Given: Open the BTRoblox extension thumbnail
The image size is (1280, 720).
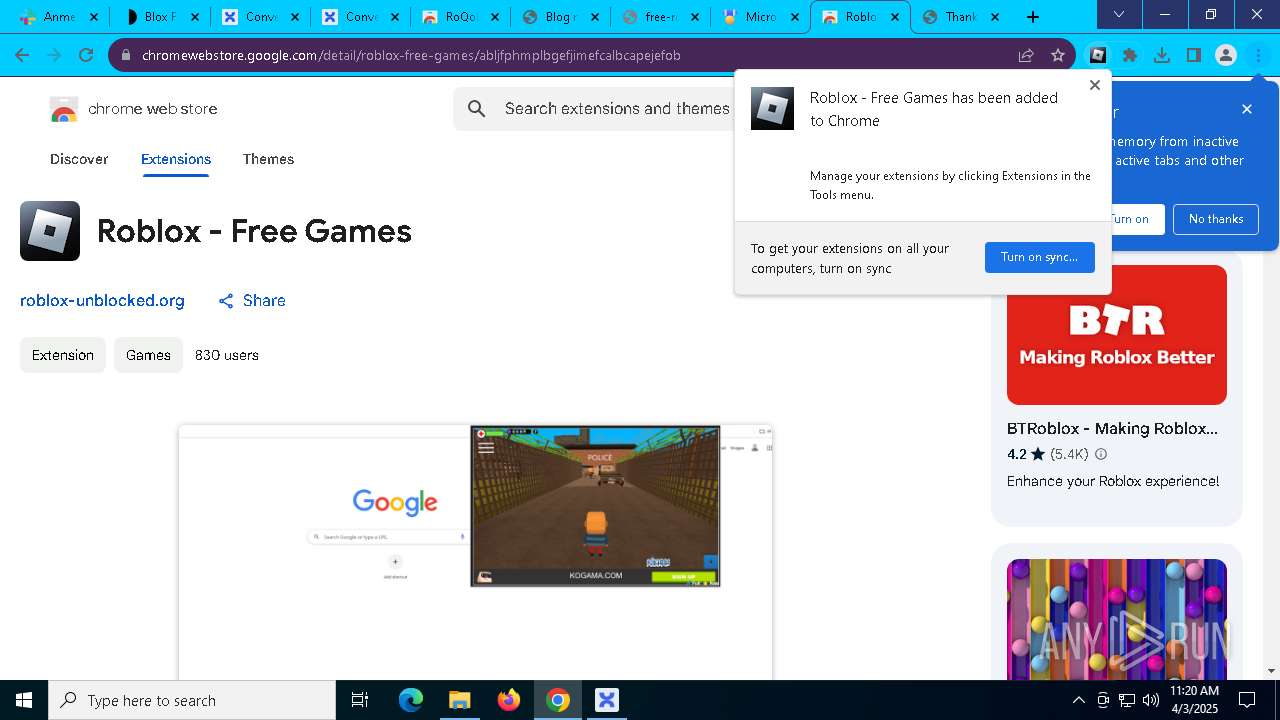Looking at the screenshot, I should click(1117, 335).
